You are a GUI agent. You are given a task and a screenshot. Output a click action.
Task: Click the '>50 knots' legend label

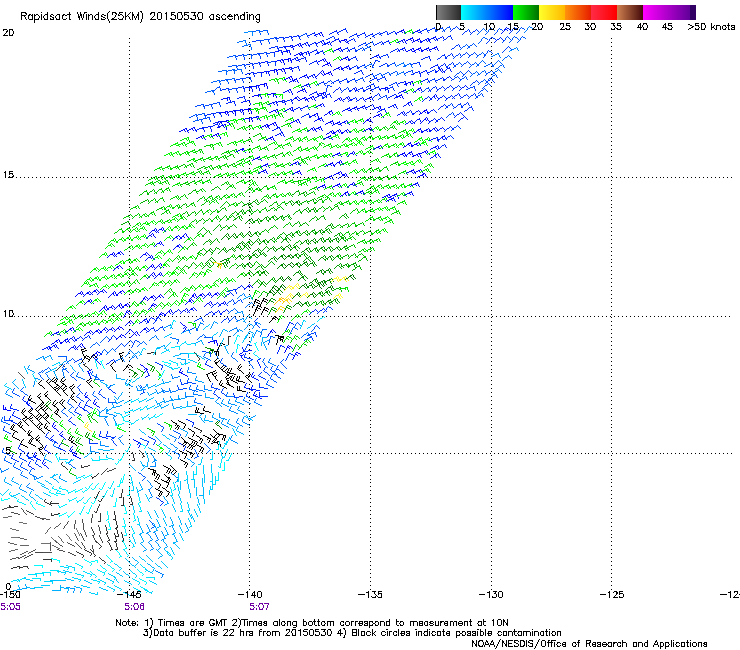coord(711,27)
